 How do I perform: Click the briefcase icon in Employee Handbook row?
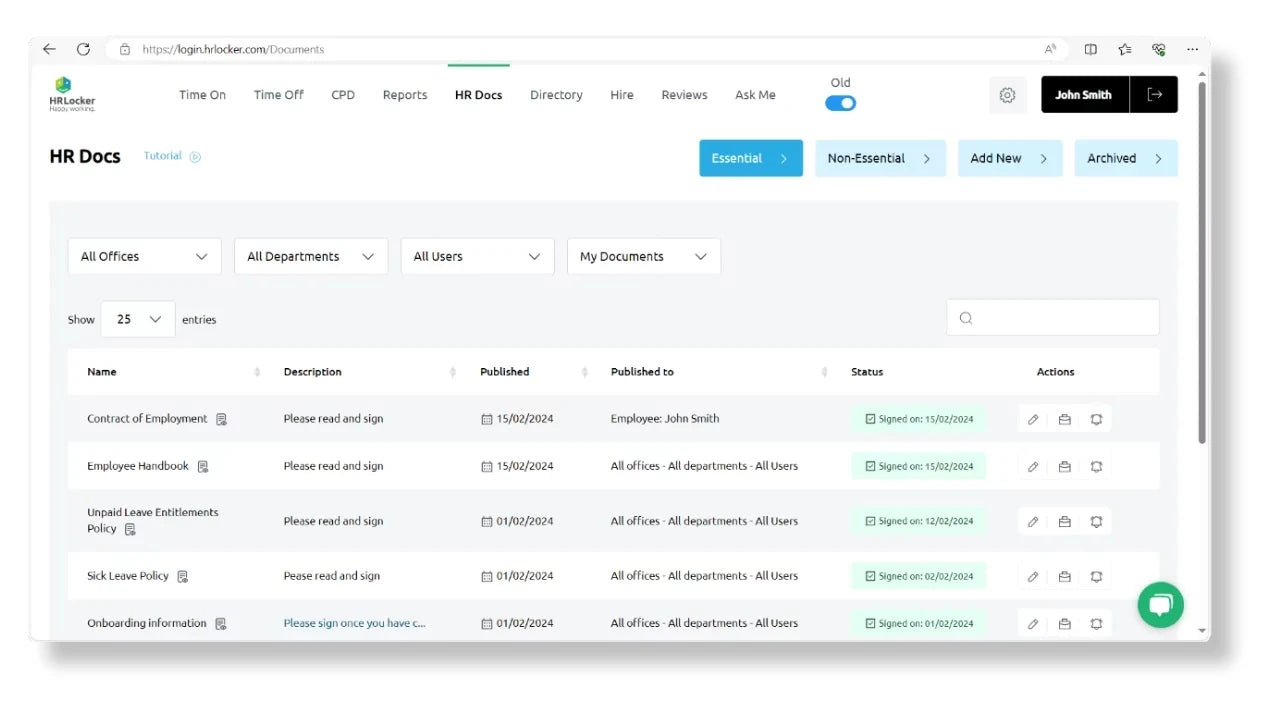pos(1065,467)
